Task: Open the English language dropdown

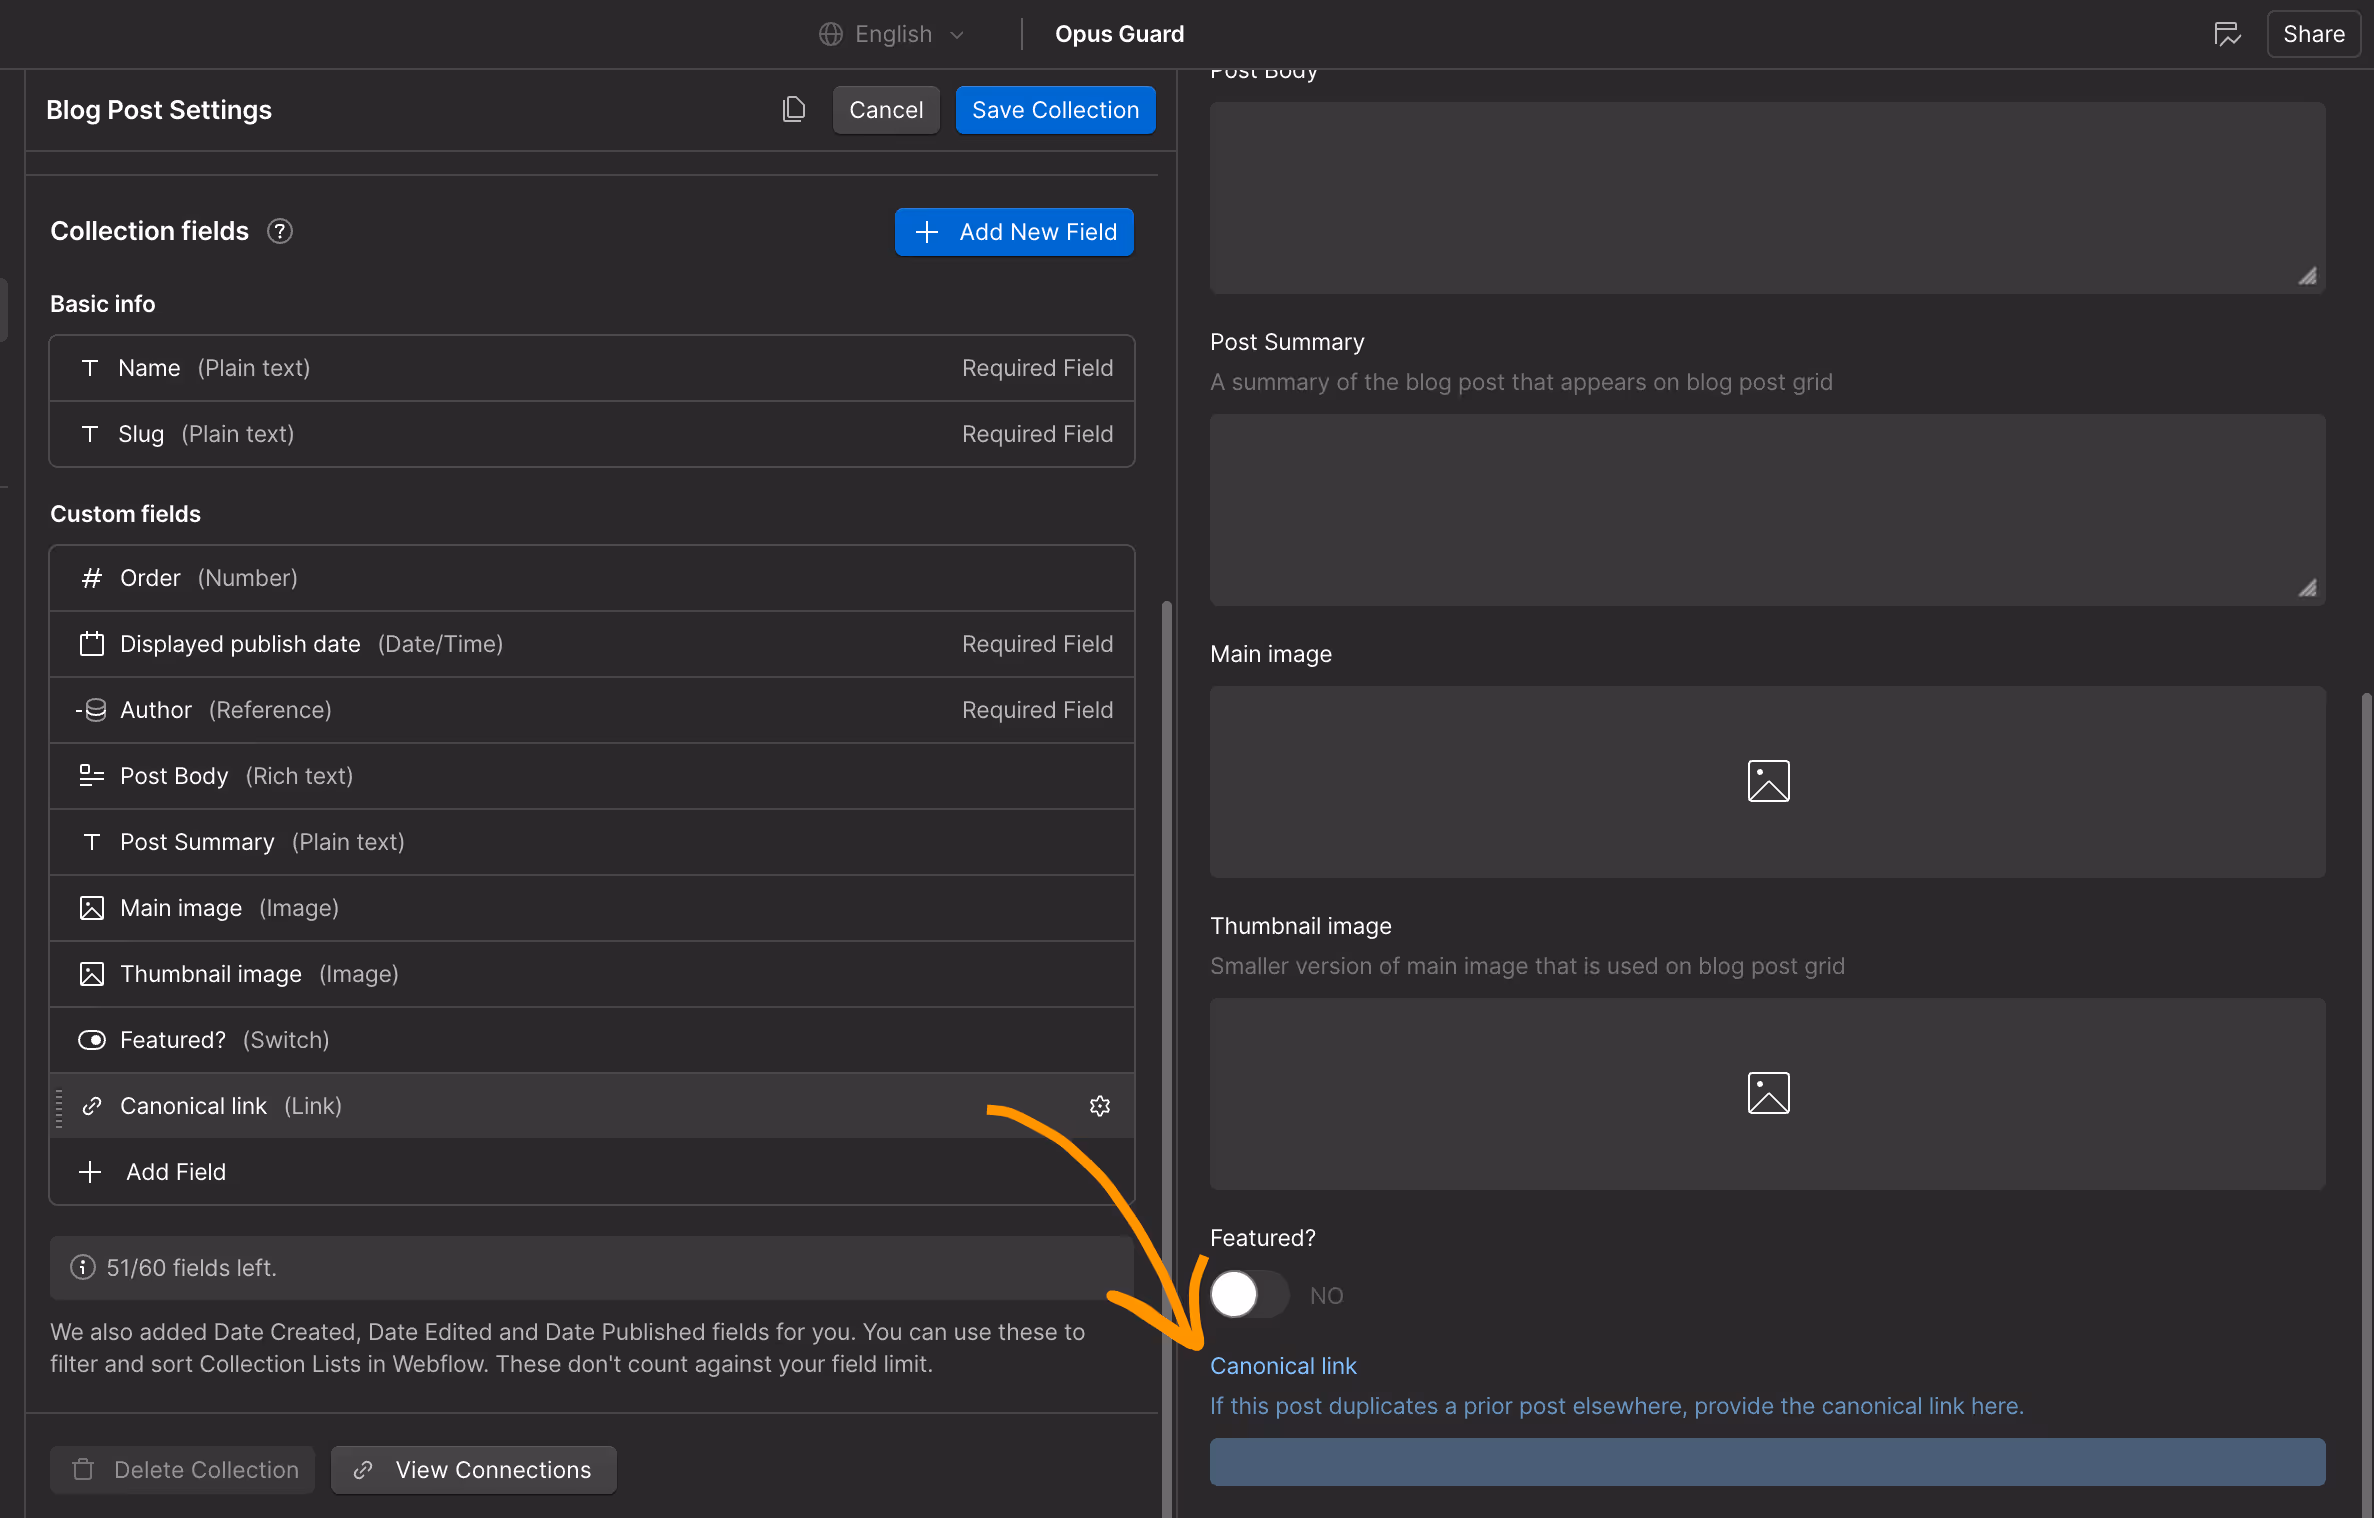Action: [x=892, y=34]
